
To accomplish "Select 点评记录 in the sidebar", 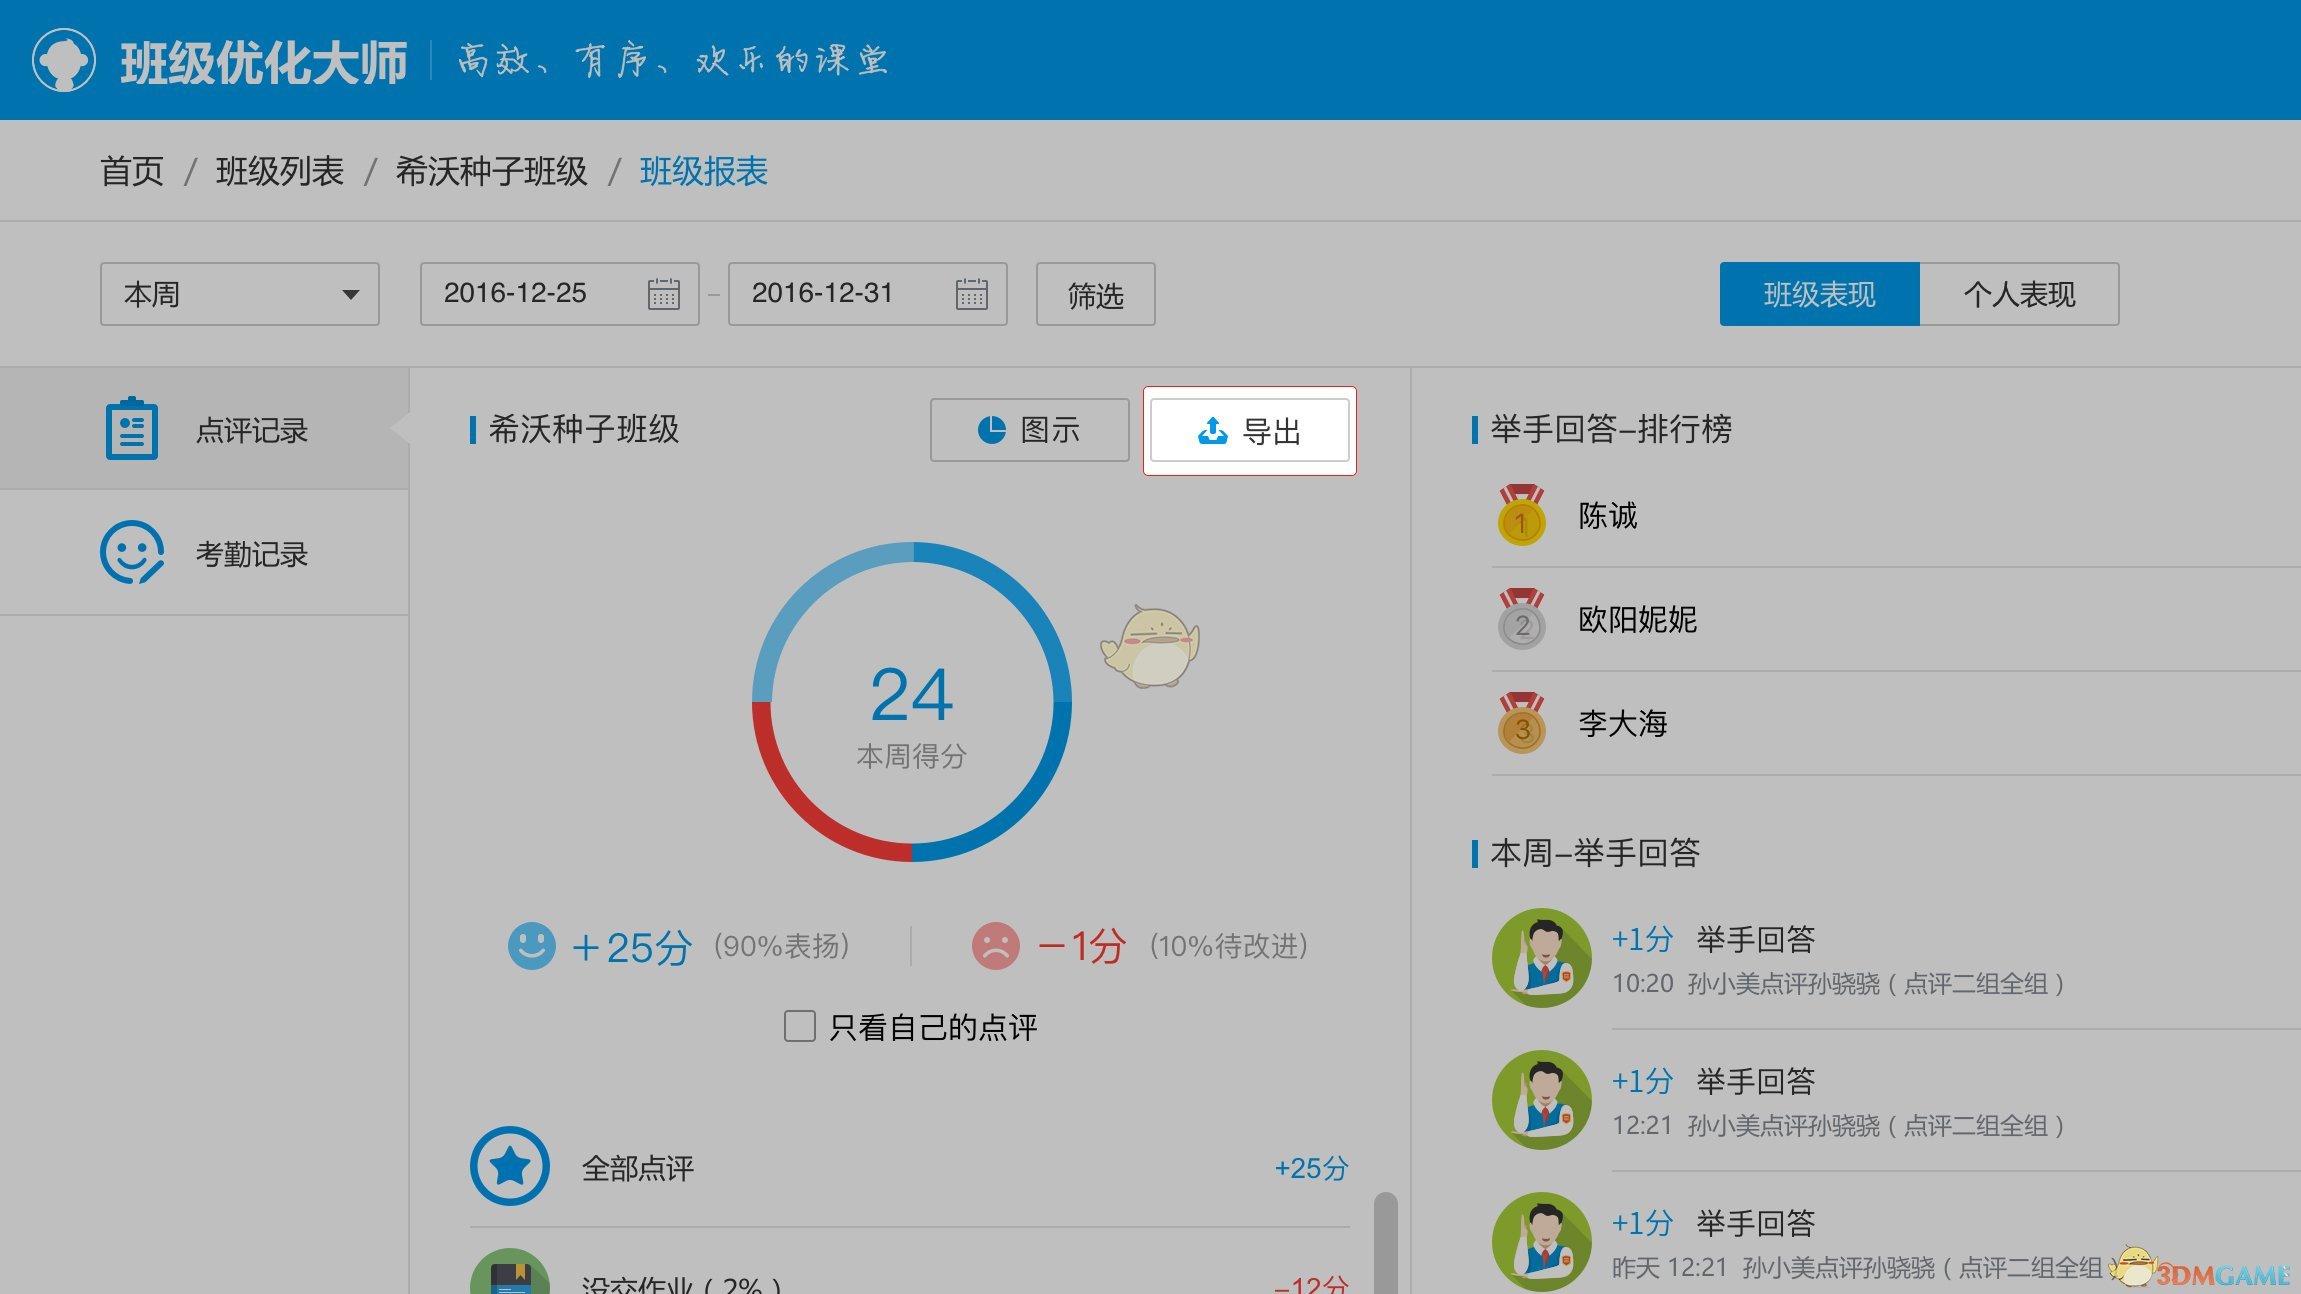I will click(x=204, y=429).
